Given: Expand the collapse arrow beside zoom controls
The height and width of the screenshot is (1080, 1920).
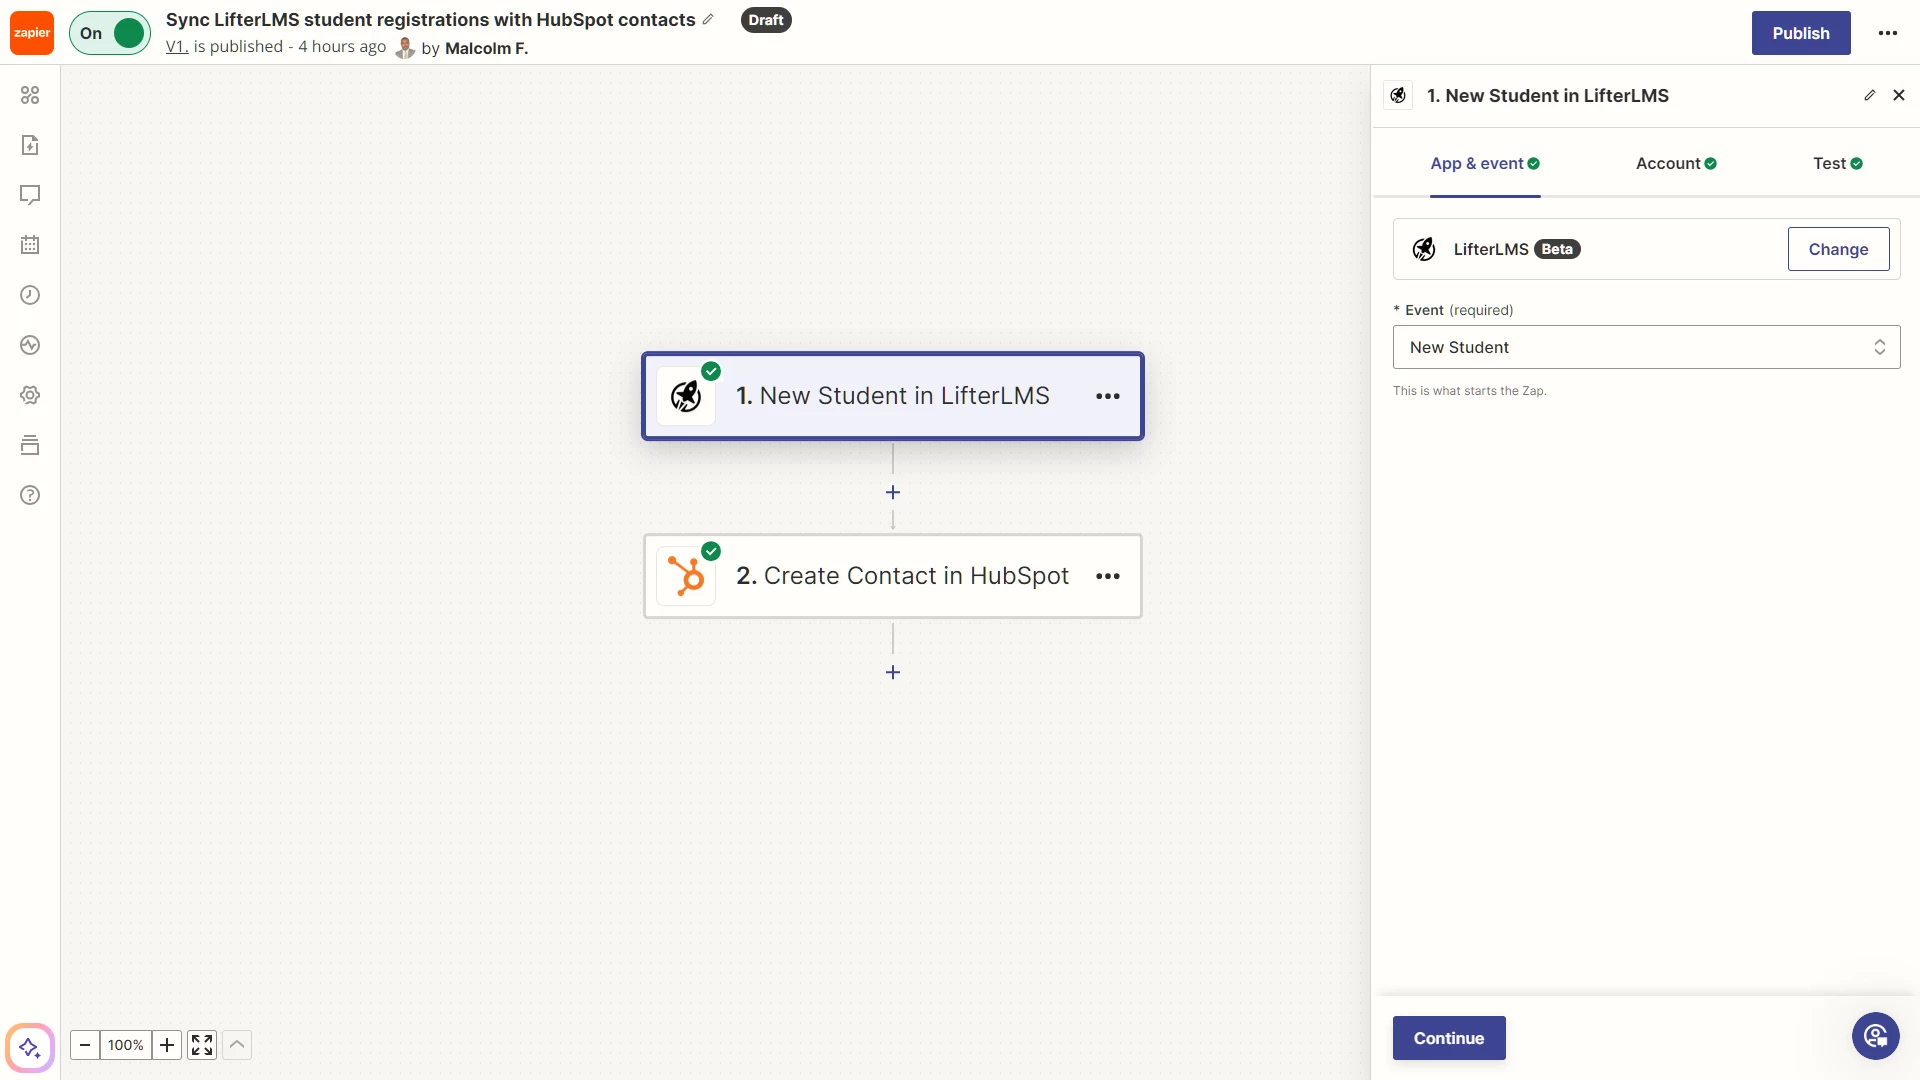Looking at the screenshot, I should 237,1045.
